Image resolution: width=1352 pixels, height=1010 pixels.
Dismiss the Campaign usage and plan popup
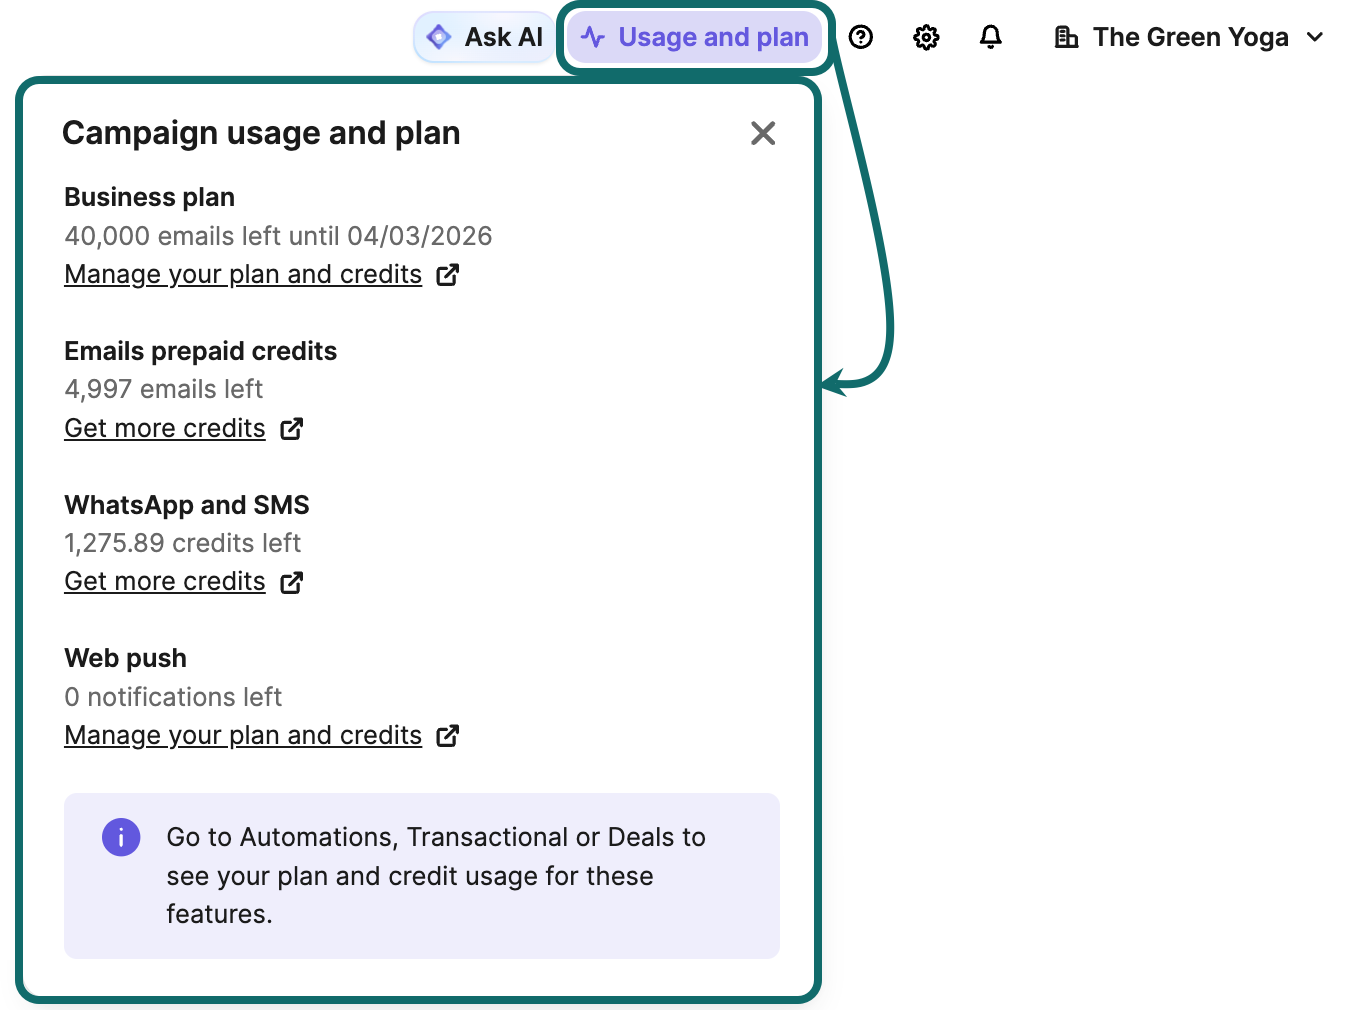point(763,132)
